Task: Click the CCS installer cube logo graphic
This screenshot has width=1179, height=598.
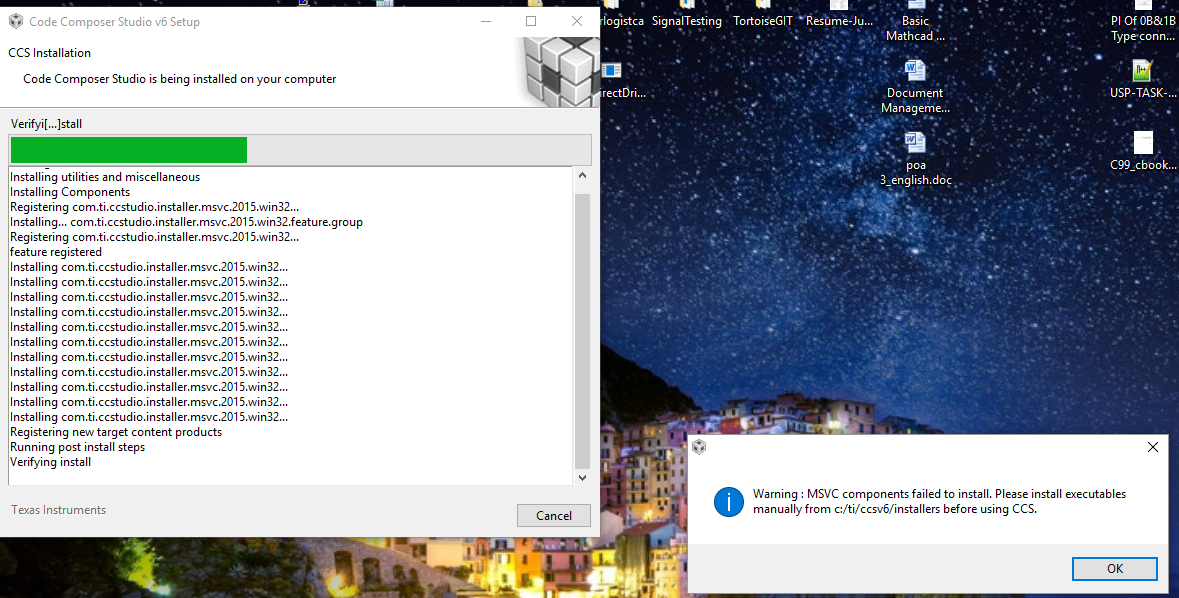Action: pos(561,70)
